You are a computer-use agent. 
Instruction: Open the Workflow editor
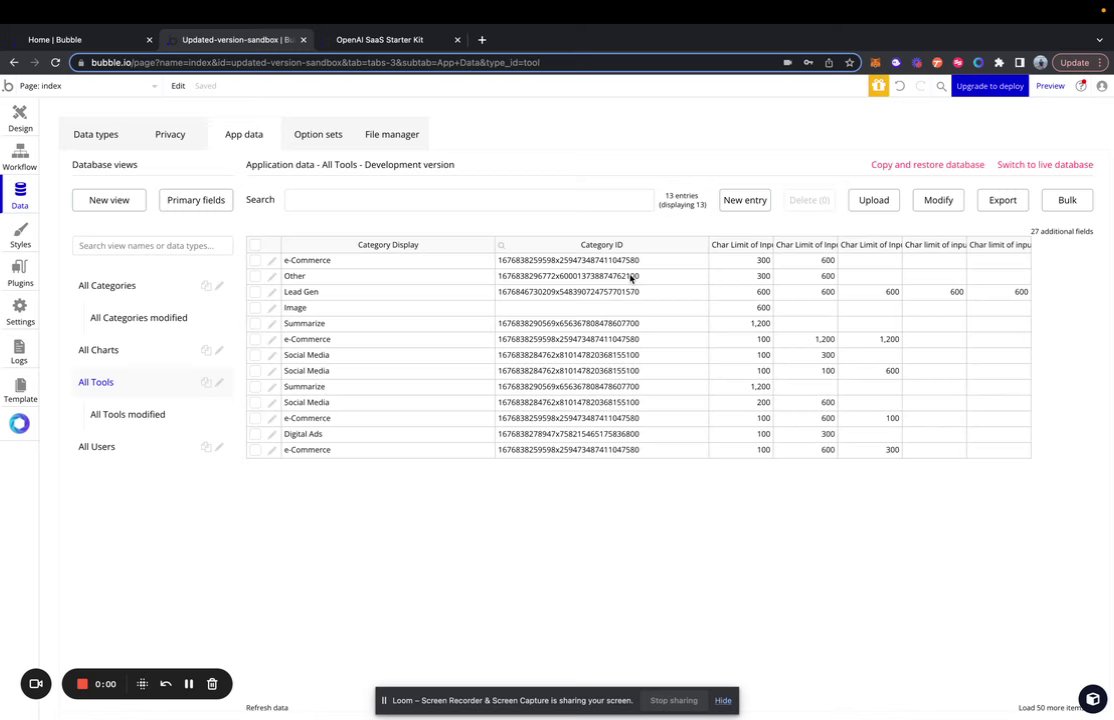20,157
